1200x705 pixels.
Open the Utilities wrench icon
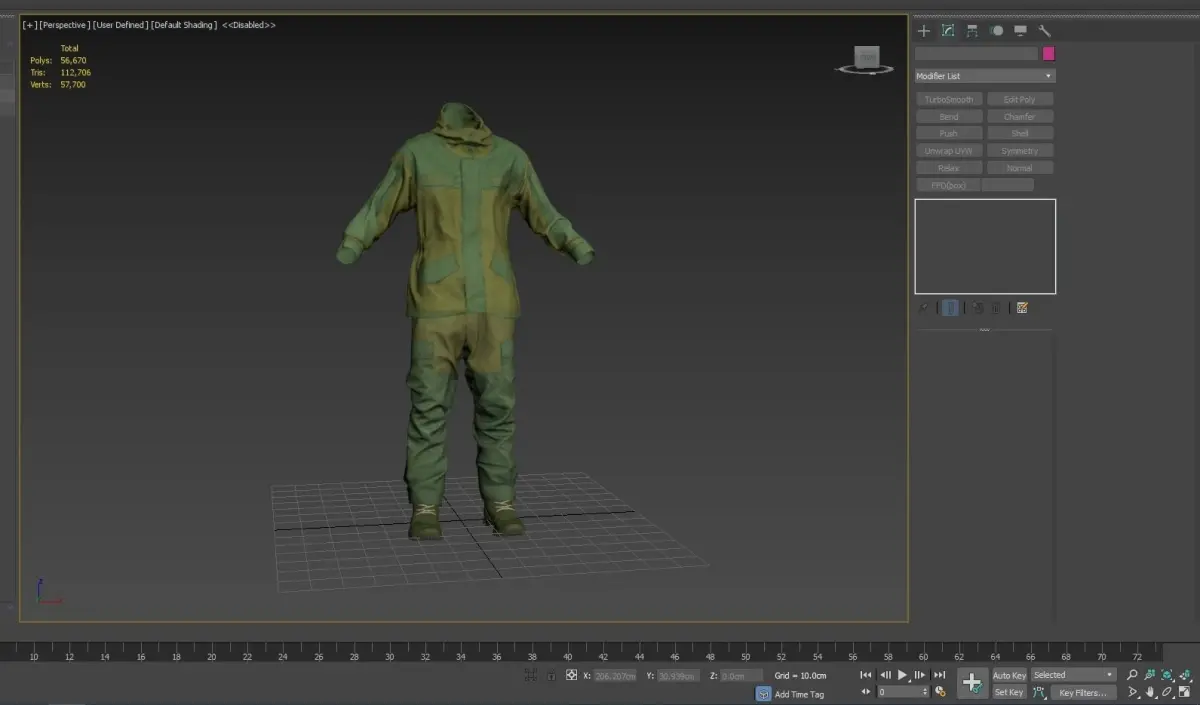[1044, 31]
